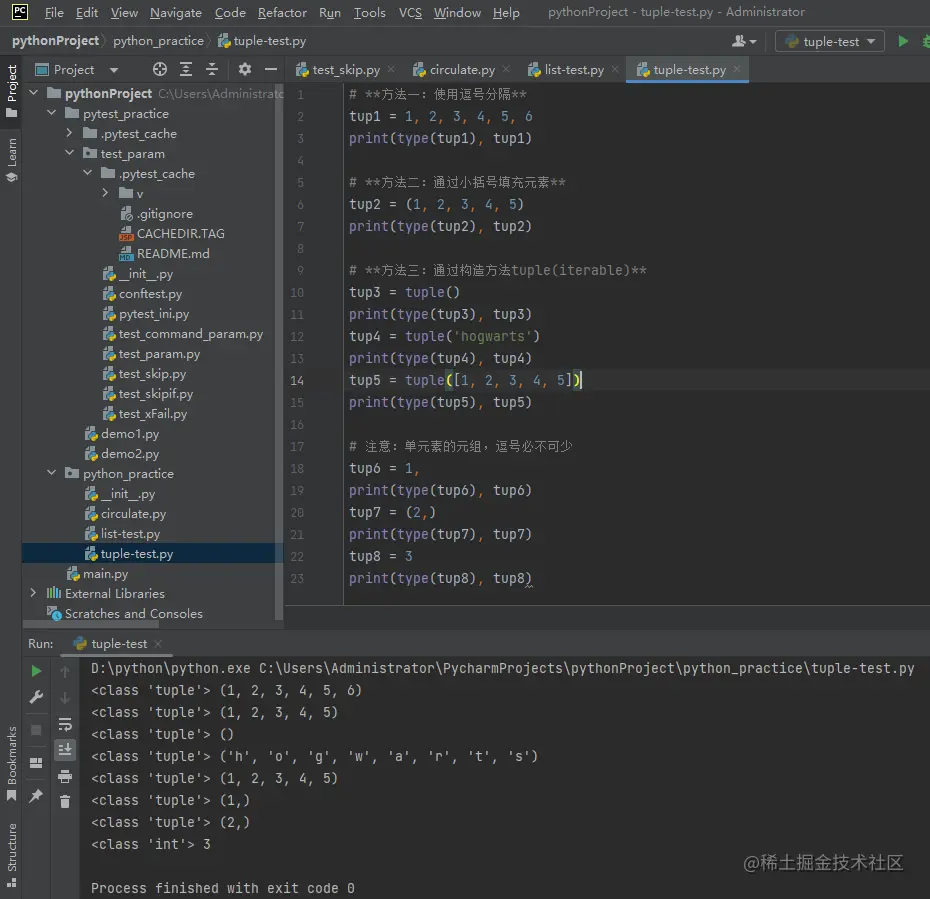Close the tuple-test.py editor tab
Image resolution: width=930 pixels, height=899 pixels.
737,69
